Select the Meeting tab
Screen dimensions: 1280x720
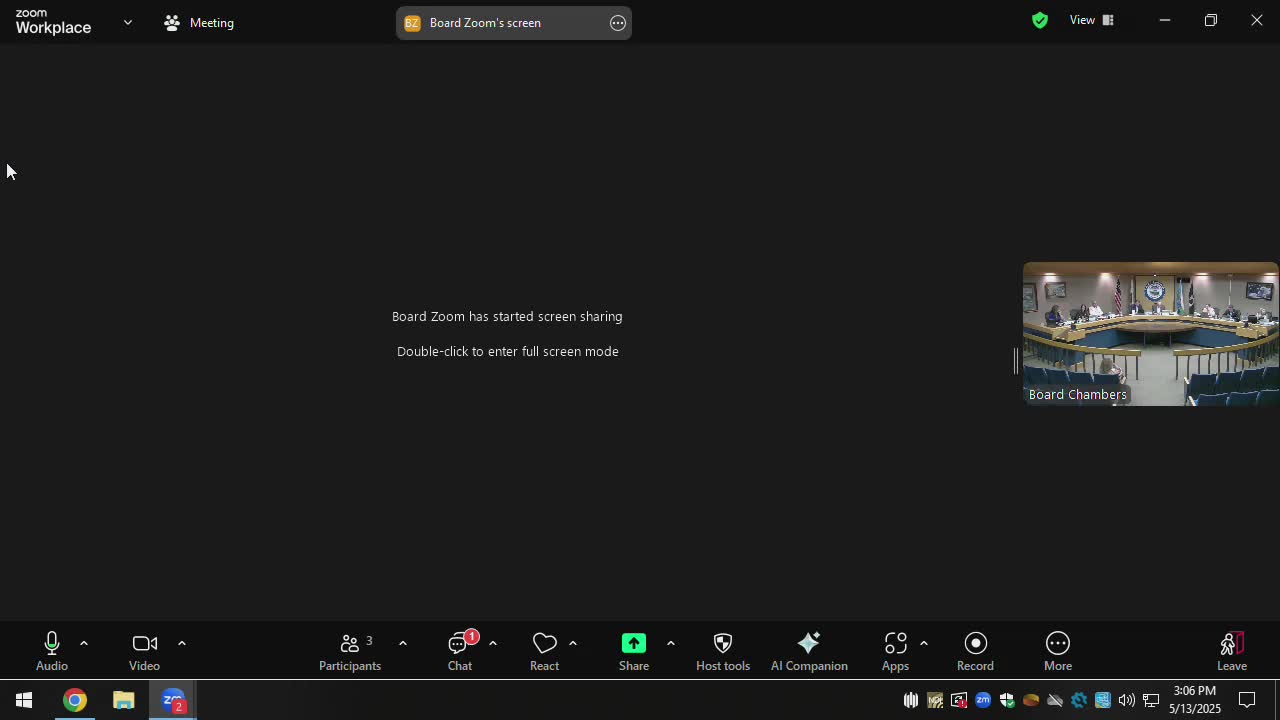click(x=200, y=22)
